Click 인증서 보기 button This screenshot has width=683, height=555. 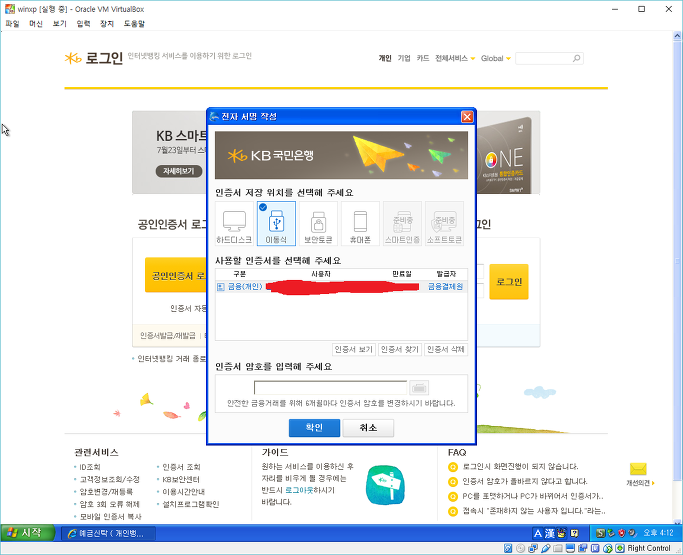[353, 349]
